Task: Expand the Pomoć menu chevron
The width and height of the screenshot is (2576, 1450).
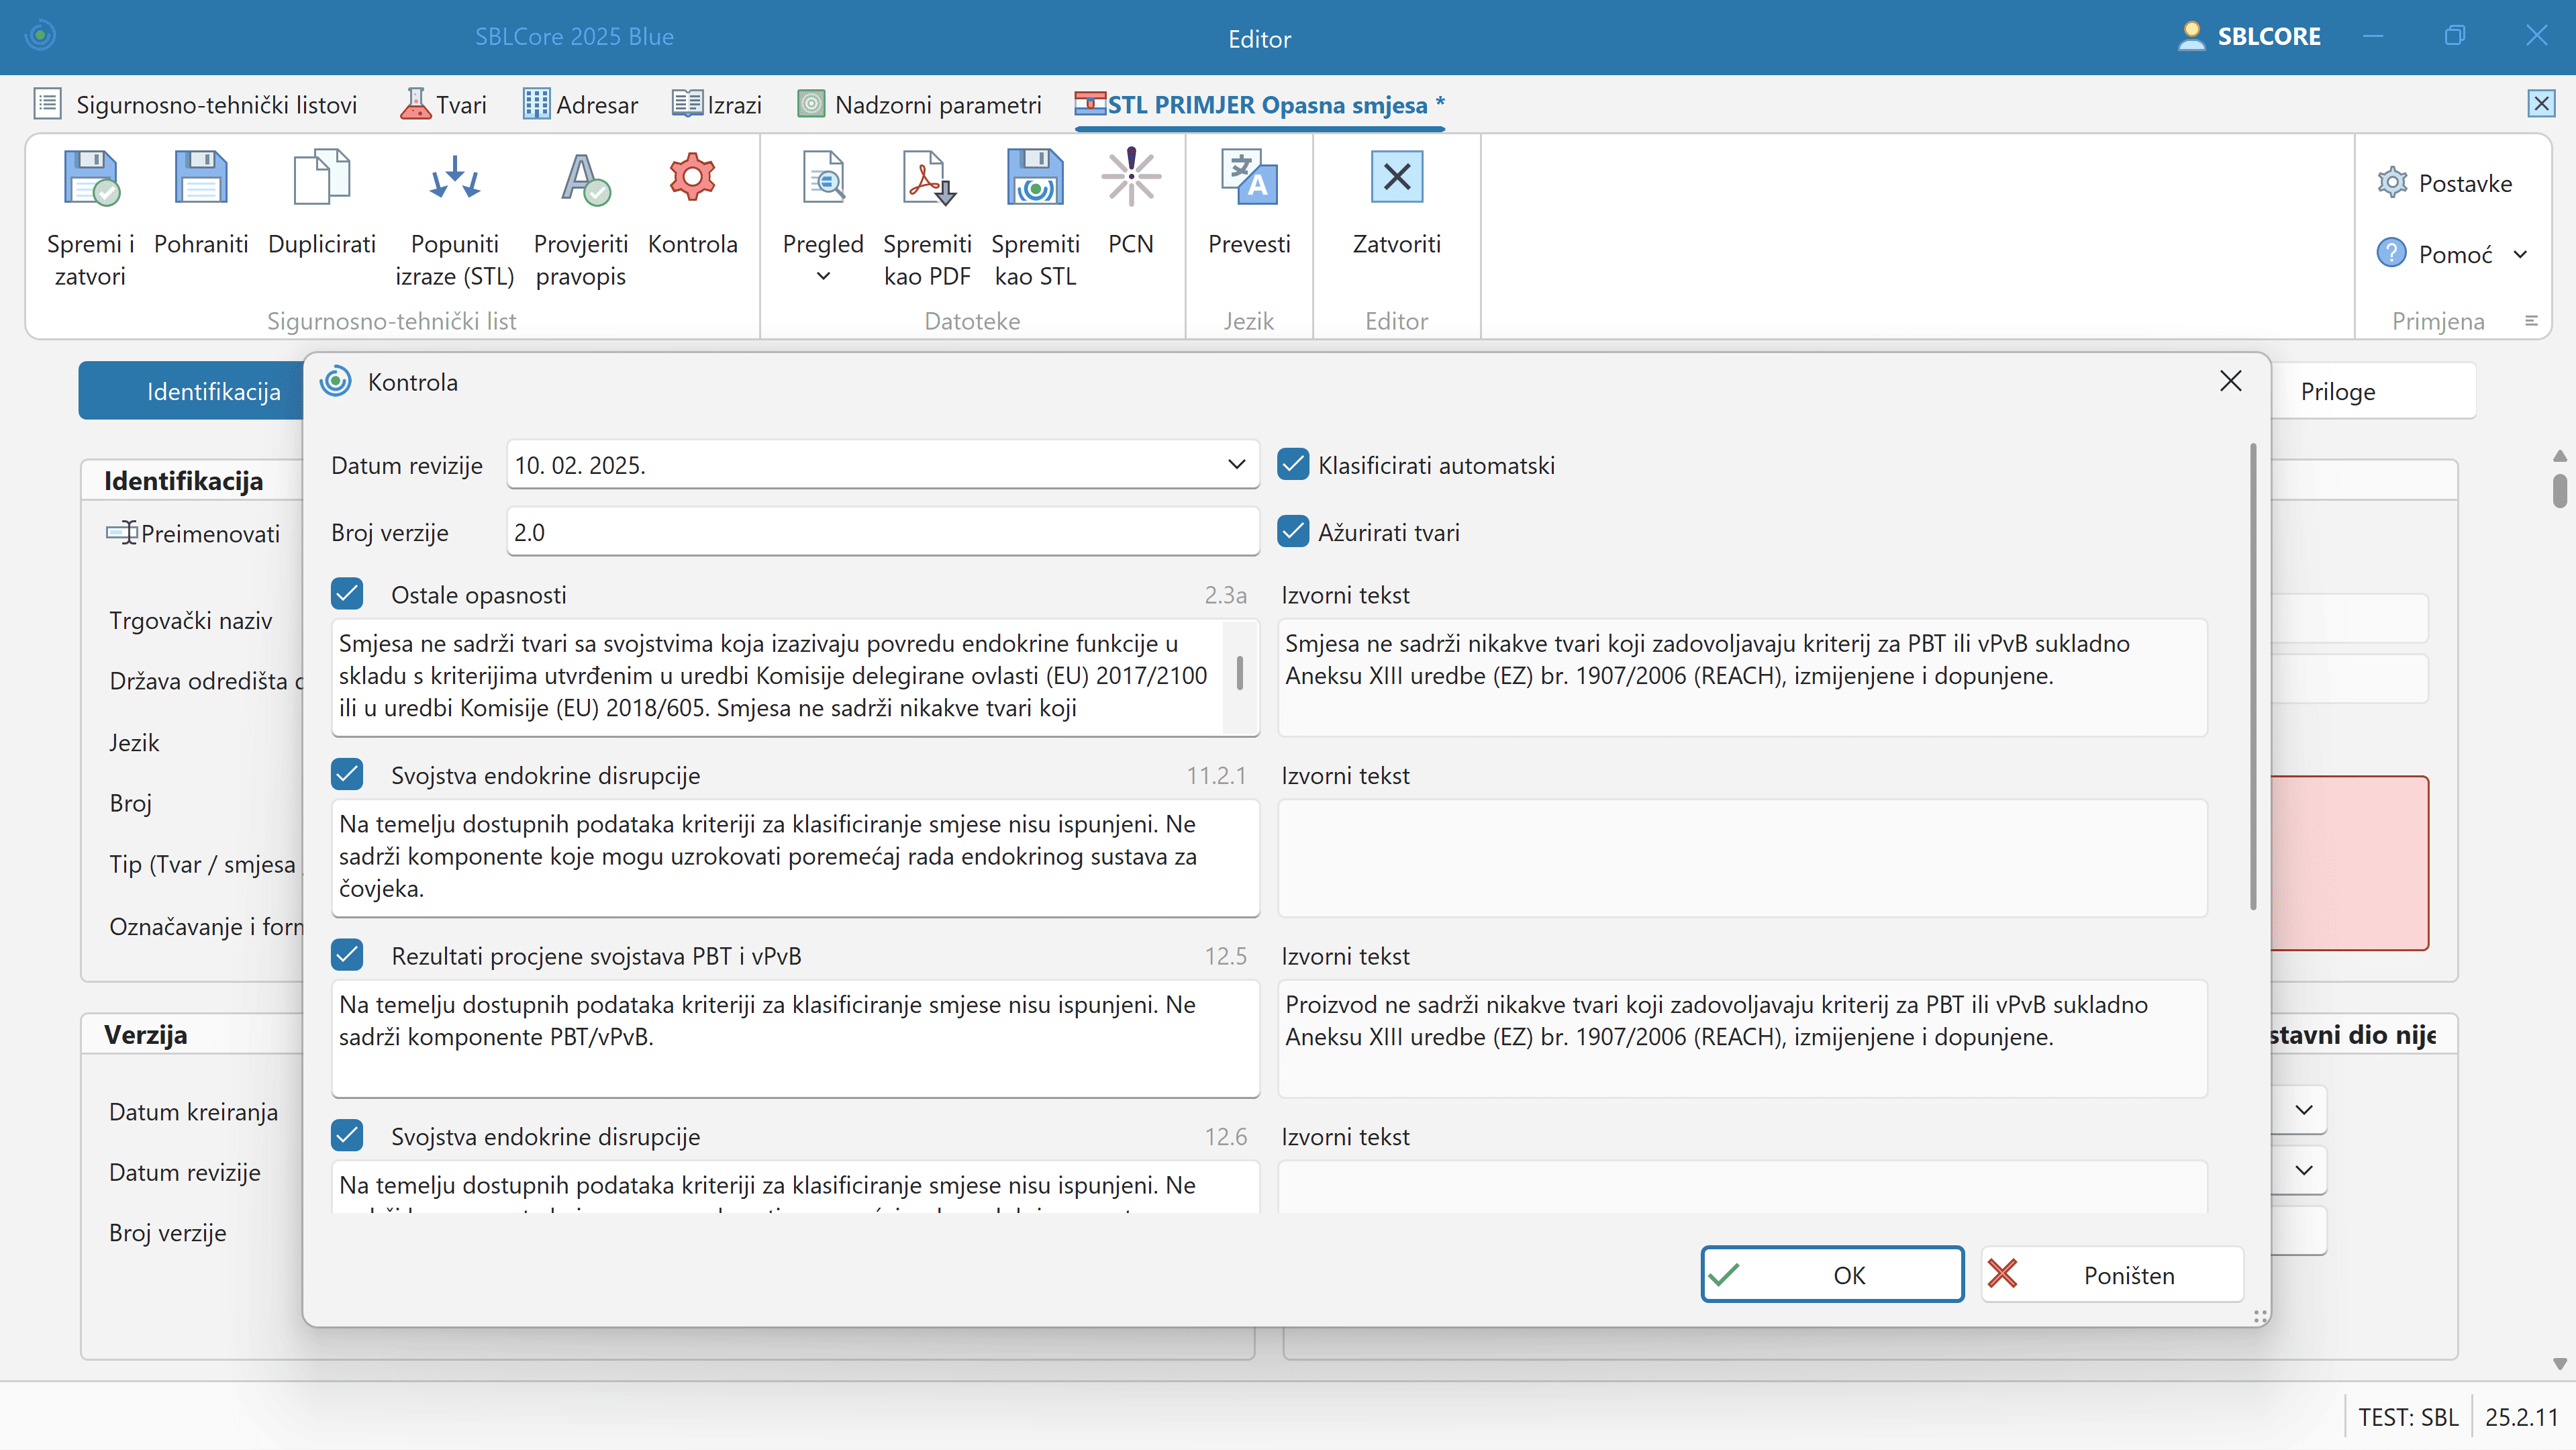Action: pyautogui.click(x=2521, y=255)
